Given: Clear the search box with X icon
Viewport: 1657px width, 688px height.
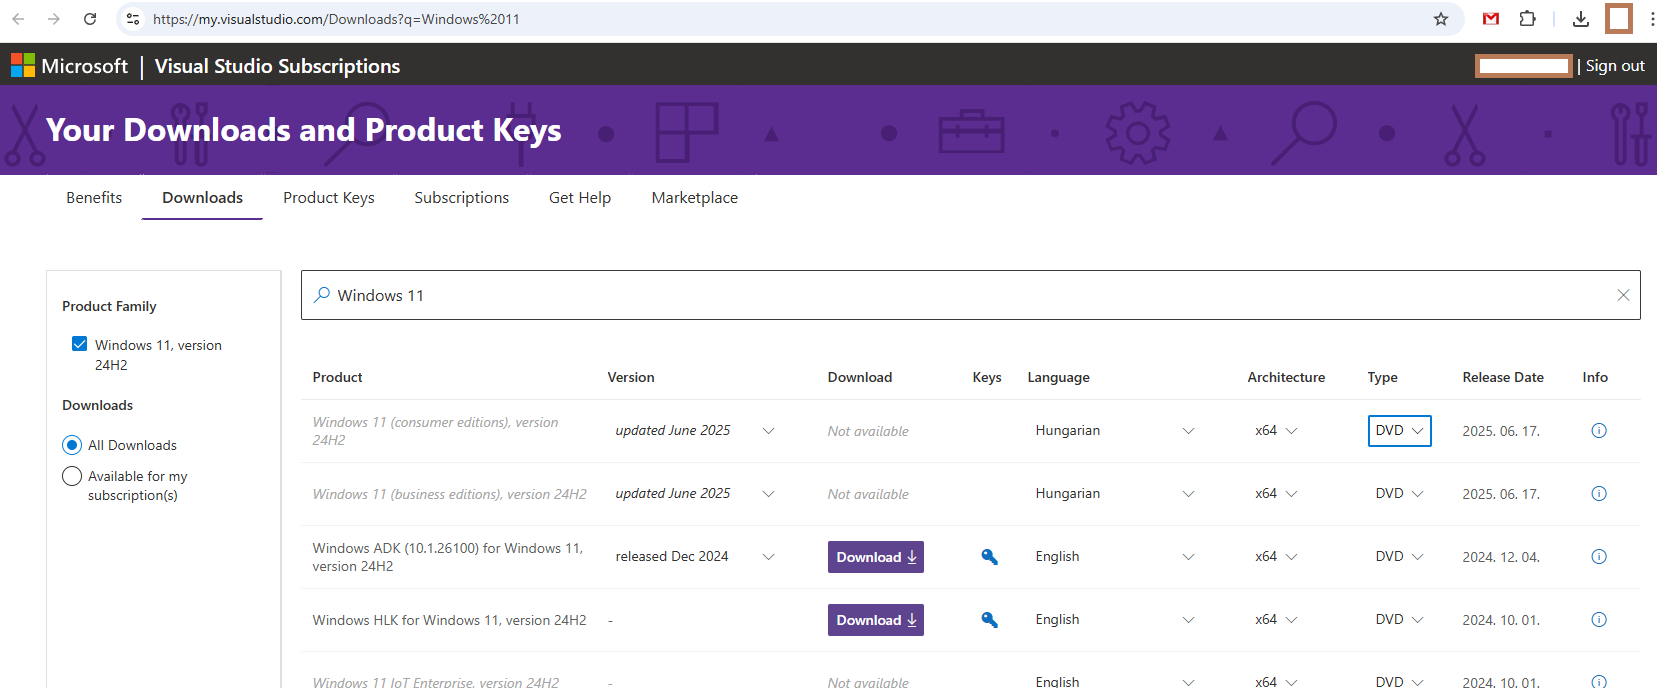Looking at the screenshot, I should (x=1623, y=295).
